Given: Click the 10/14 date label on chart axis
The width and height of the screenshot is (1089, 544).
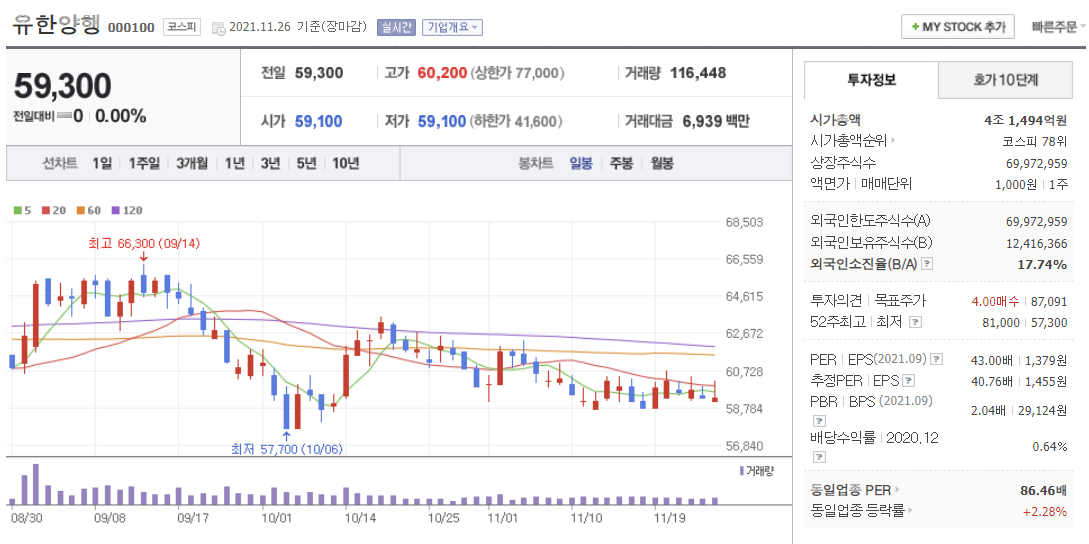Looking at the screenshot, I should click(x=360, y=518).
